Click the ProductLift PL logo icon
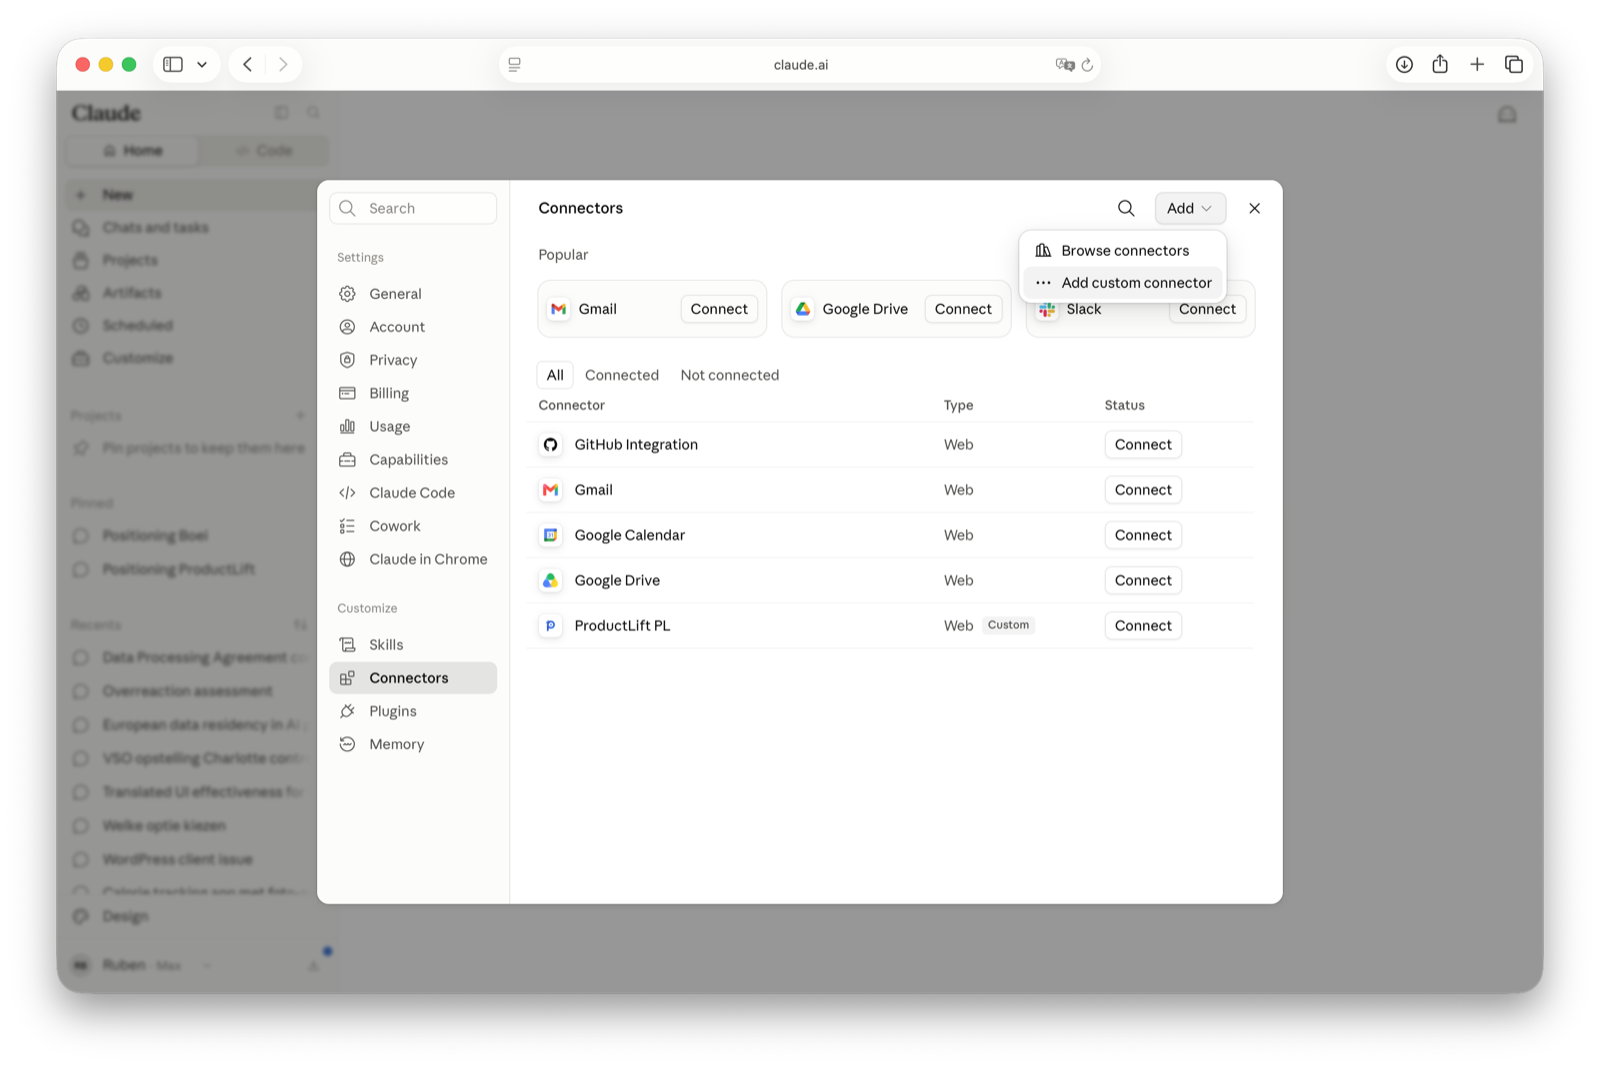 [x=550, y=626]
